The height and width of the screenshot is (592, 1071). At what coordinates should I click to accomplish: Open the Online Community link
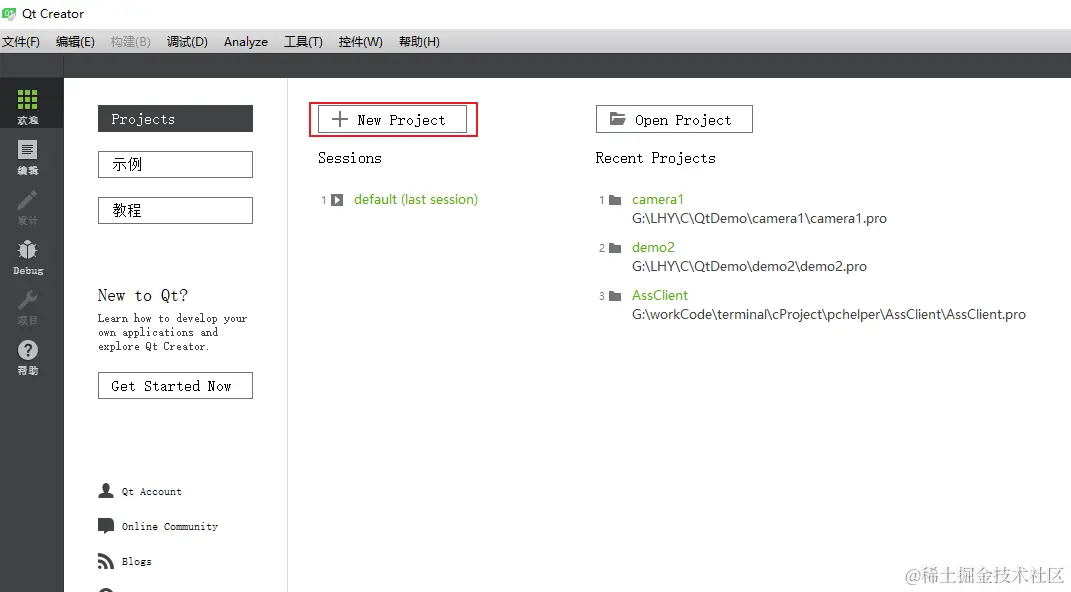tap(170, 526)
